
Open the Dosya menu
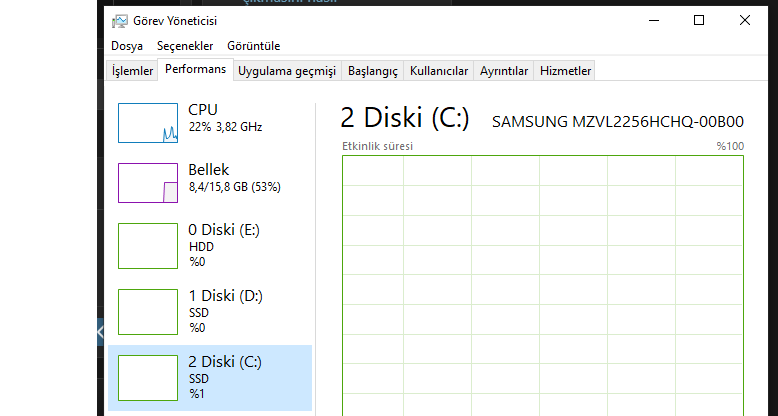pyautogui.click(x=127, y=46)
